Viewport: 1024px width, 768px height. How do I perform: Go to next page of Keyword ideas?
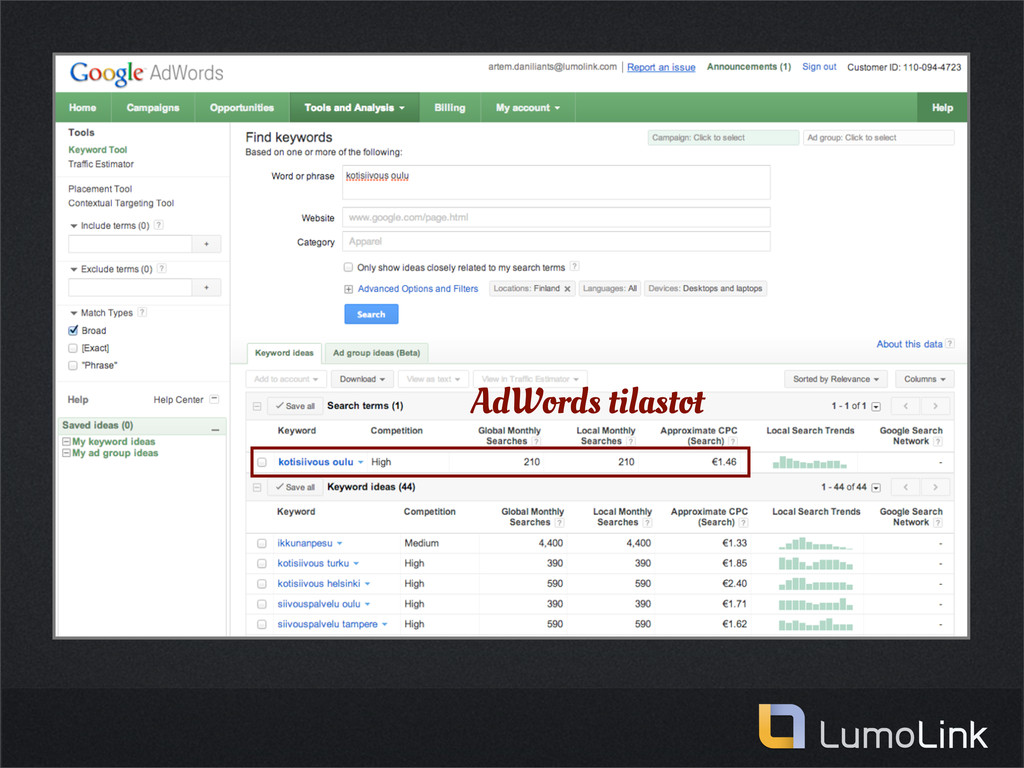(x=935, y=487)
